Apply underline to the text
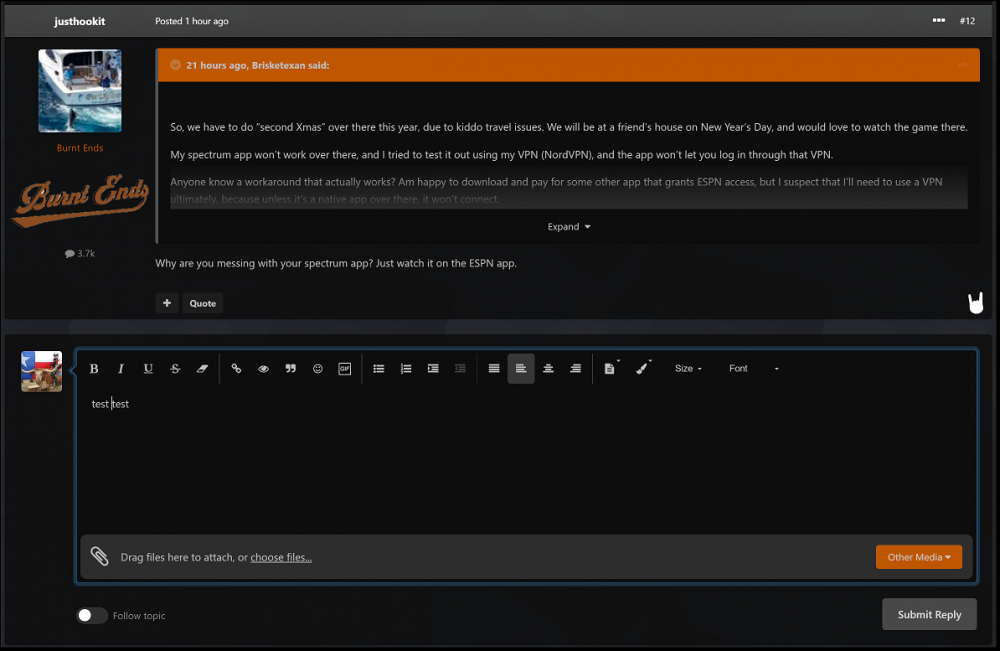The image size is (1000, 651). (x=148, y=368)
